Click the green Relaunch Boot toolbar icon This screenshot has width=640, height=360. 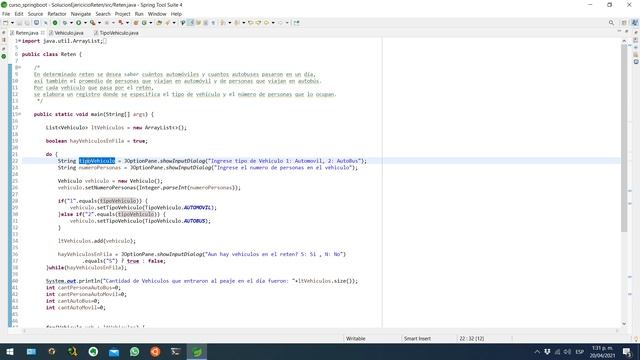click(x=55, y=23)
